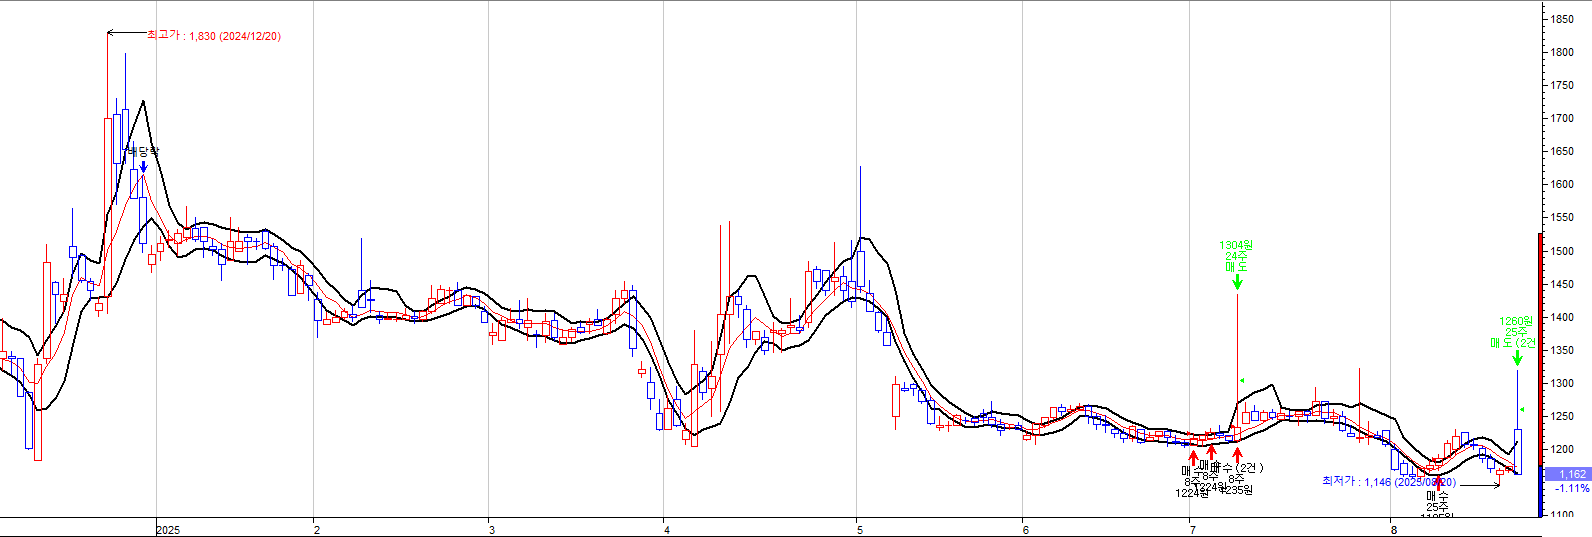Click the 1800 price axis label
The height and width of the screenshot is (537, 1592).
(1562, 52)
